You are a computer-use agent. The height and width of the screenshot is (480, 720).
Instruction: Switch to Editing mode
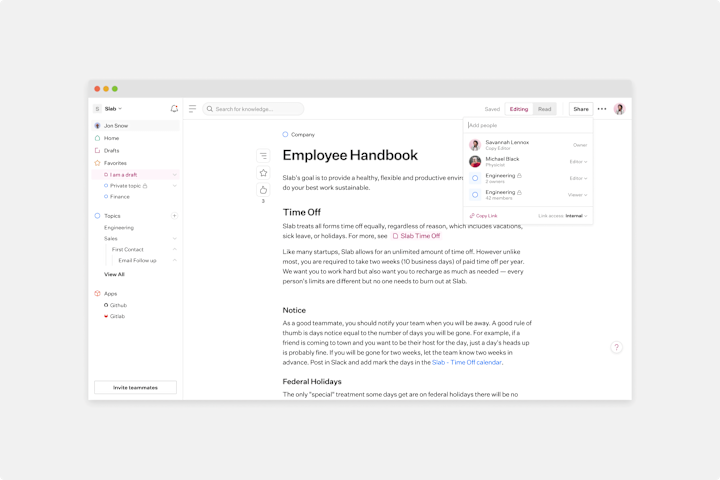(x=519, y=109)
